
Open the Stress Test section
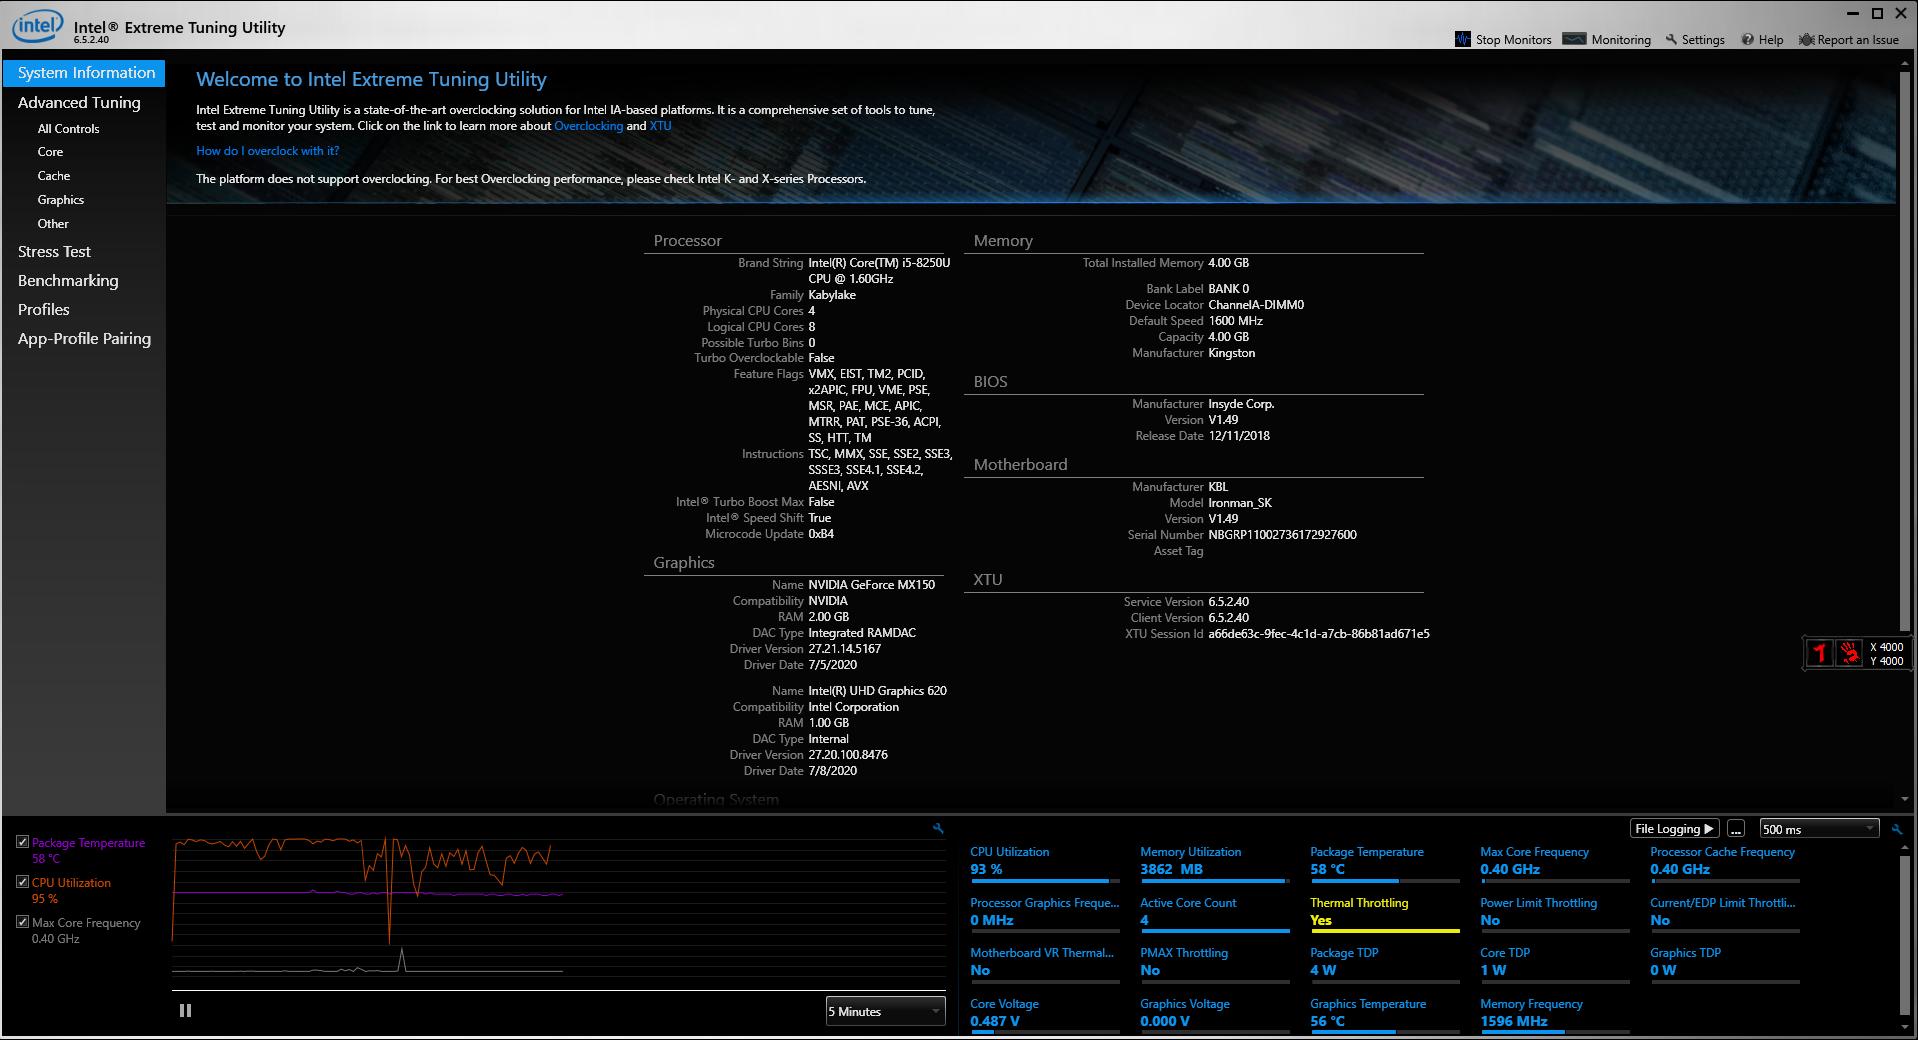pyautogui.click(x=54, y=252)
